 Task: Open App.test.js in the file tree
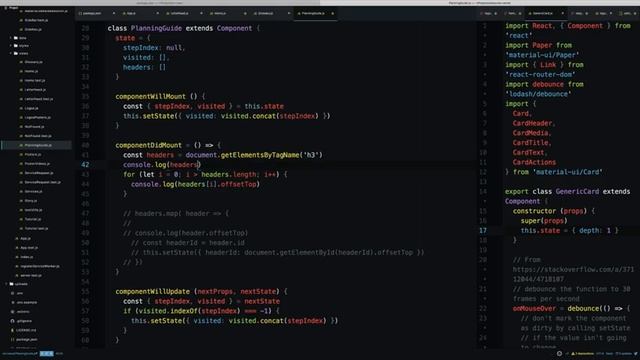(x=29, y=247)
